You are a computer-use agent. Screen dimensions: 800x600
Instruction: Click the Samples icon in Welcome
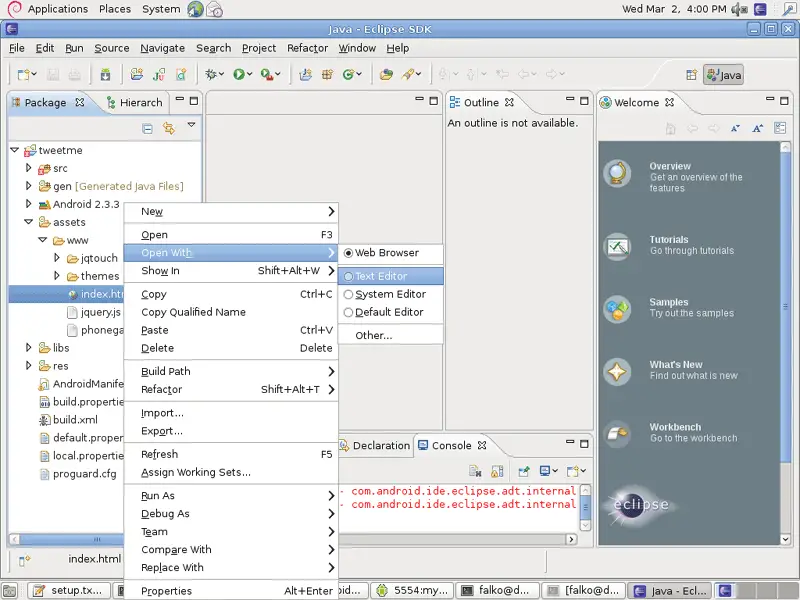click(617, 309)
